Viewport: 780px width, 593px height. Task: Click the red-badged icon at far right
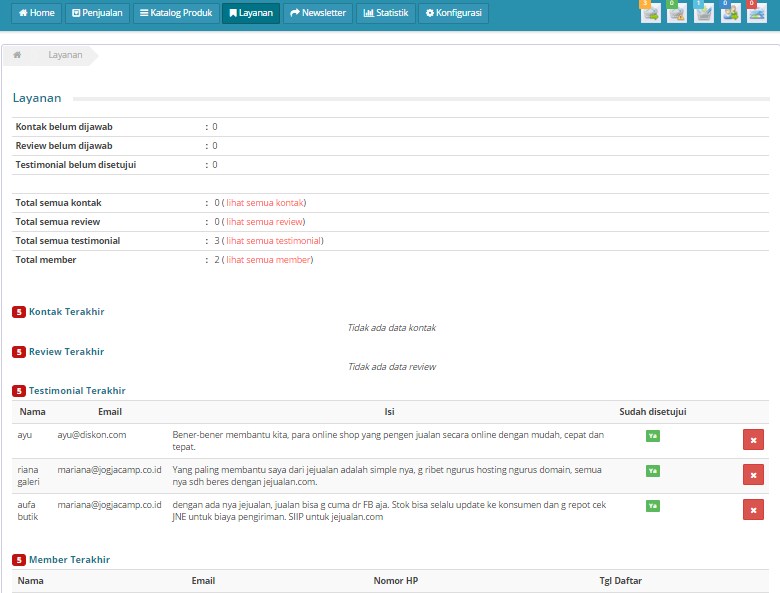tap(757, 13)
